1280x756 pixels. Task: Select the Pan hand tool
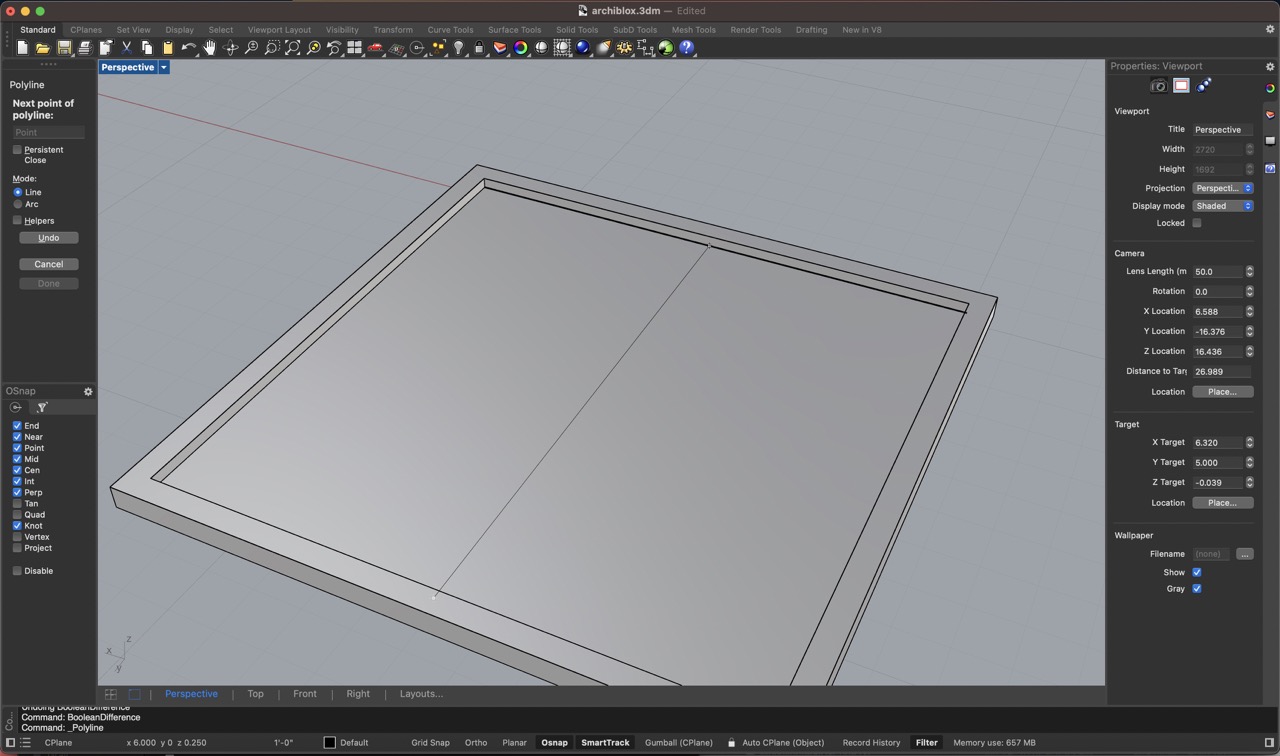pyautogui.click(x=210, y=48)
